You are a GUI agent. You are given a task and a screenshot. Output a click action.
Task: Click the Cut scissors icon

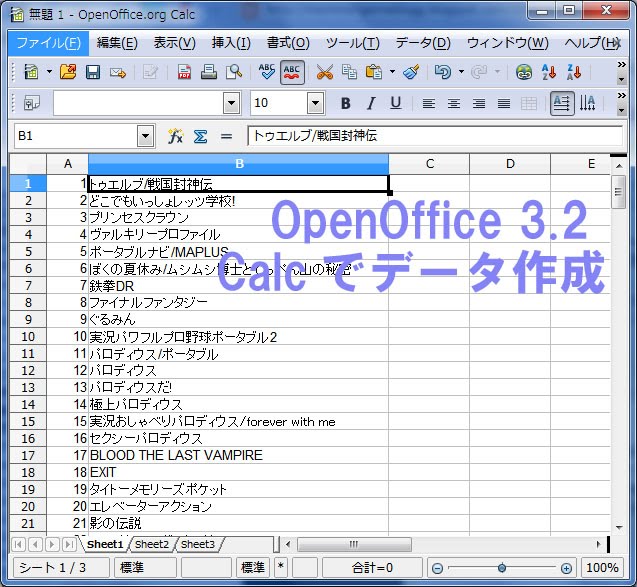[325, 72]
